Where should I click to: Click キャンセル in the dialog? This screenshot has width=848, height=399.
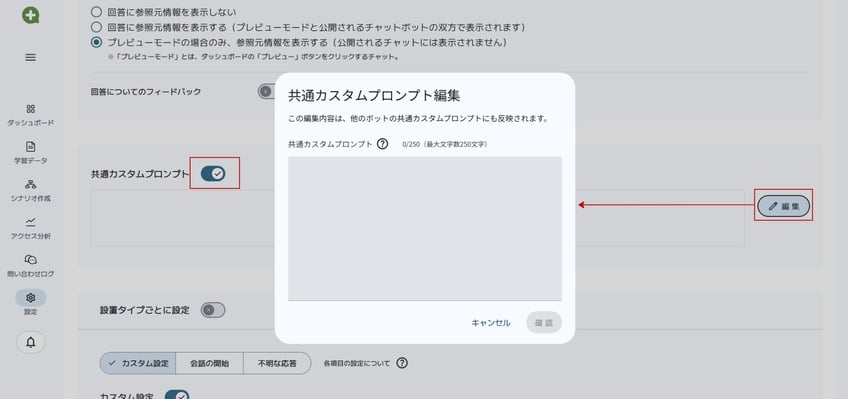491,323
